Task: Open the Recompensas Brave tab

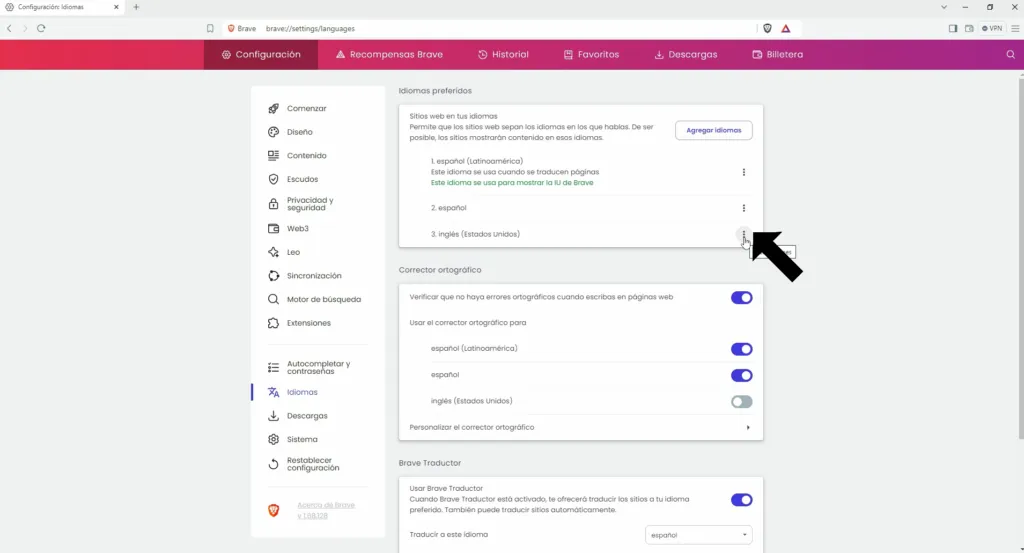Action: (389, 55)
